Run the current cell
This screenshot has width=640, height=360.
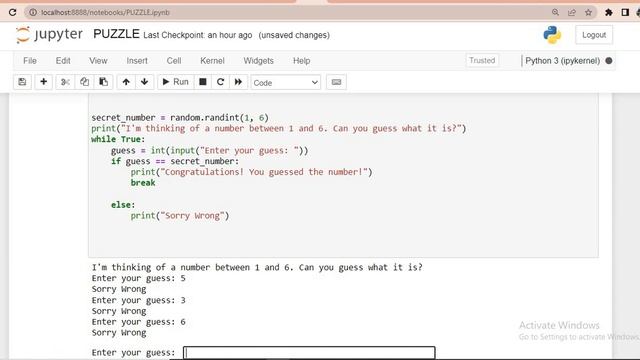(x=176, y=82)
